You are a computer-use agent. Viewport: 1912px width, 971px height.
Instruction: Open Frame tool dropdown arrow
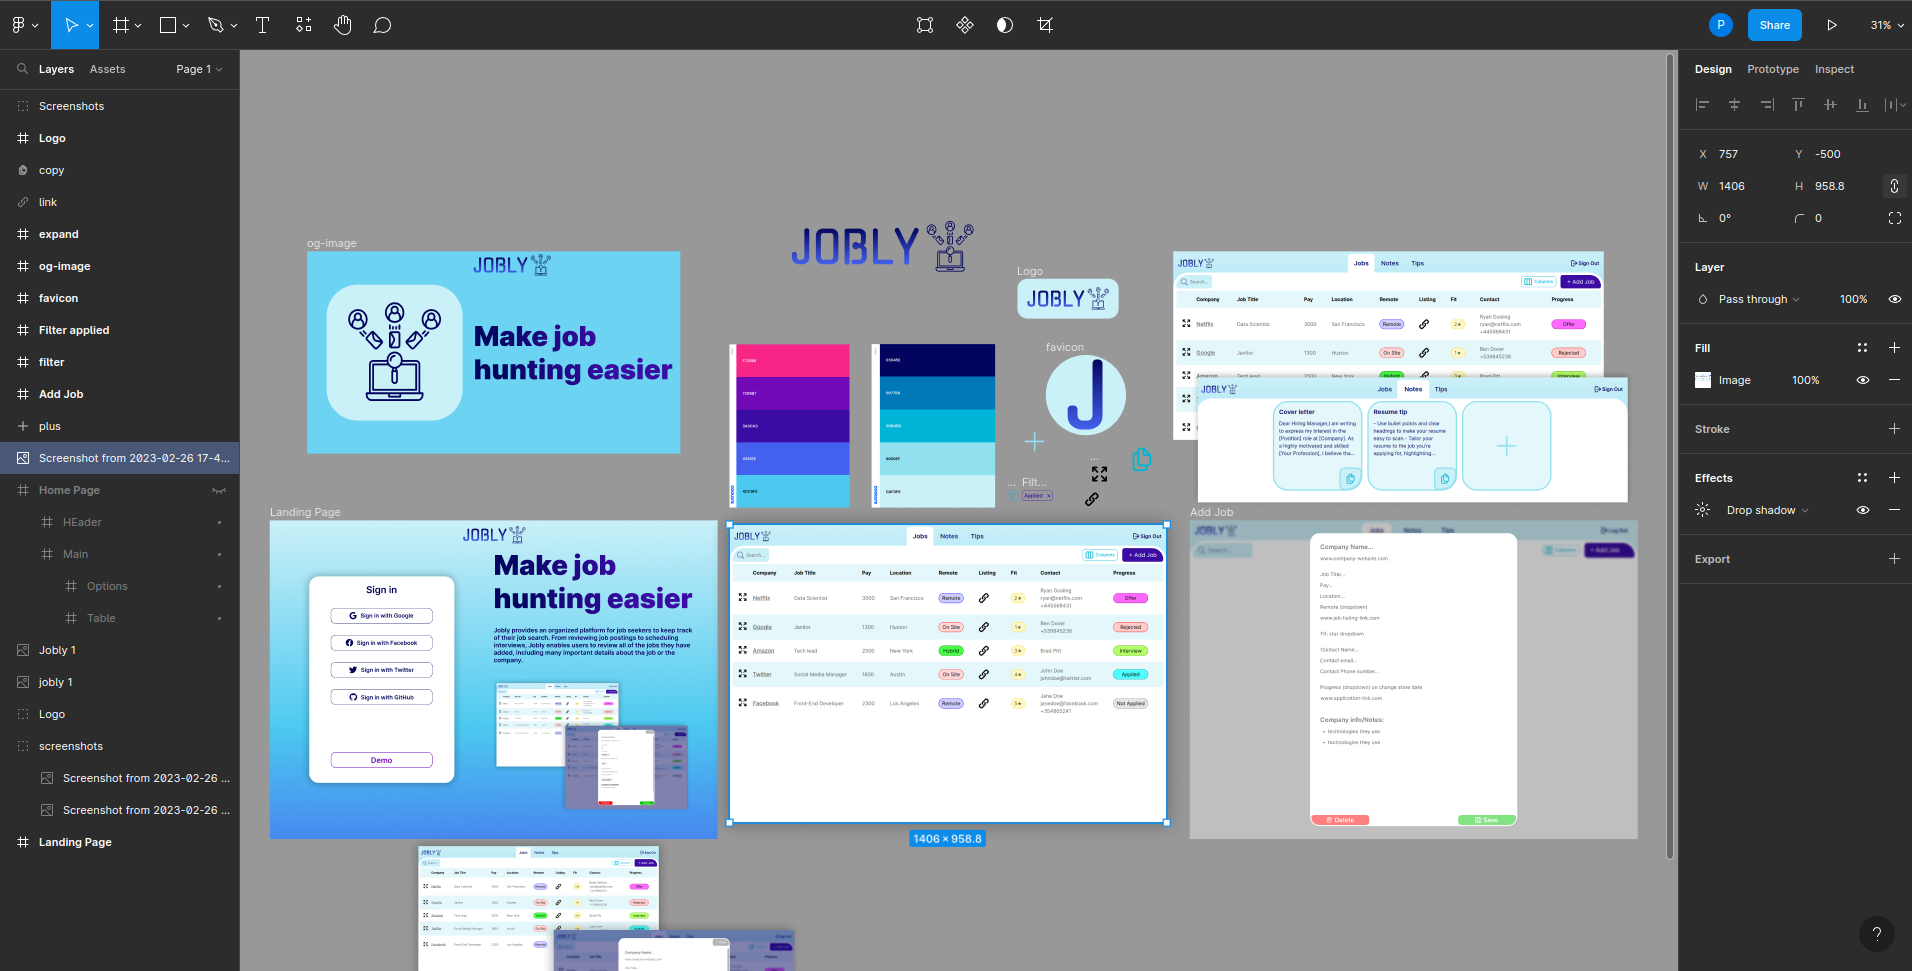tap(138, 26)
